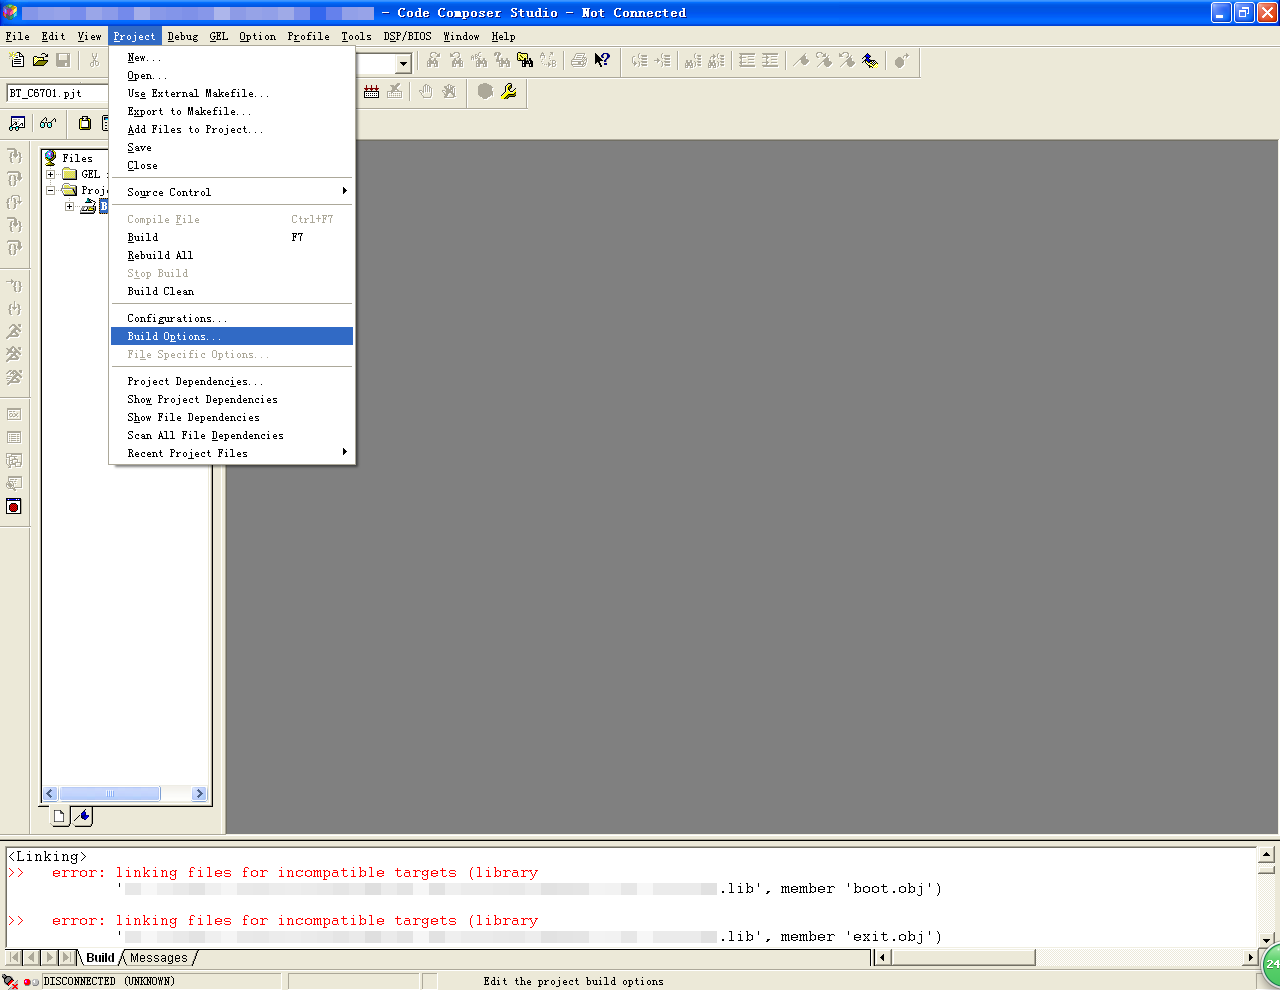Click the yellow clipboard icon near glasses
The height and width of the screenshot is (990, 1280).
85,123
